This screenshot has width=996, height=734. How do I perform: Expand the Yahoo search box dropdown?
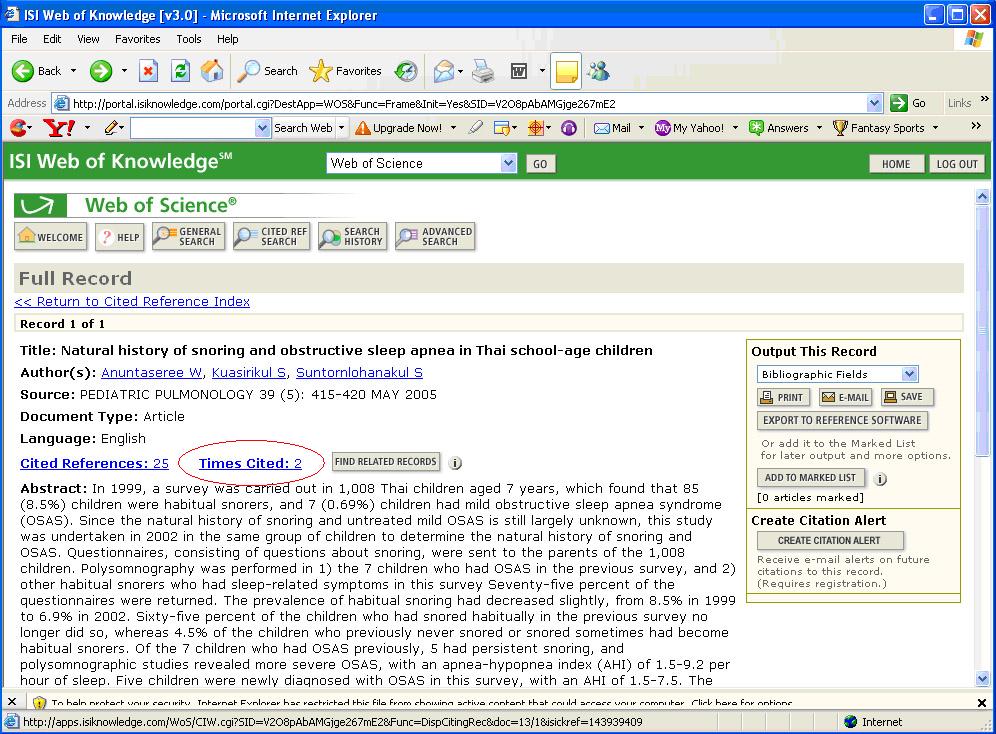click(x=262, y=128)
